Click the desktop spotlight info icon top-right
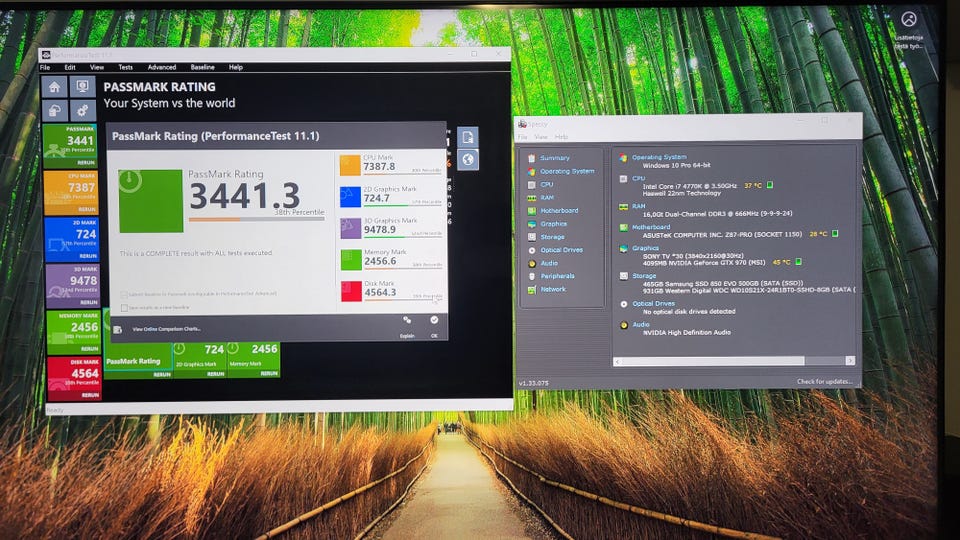Image resolution: width=960 pixels, height=540 pixels. click(x=909, y=20)
